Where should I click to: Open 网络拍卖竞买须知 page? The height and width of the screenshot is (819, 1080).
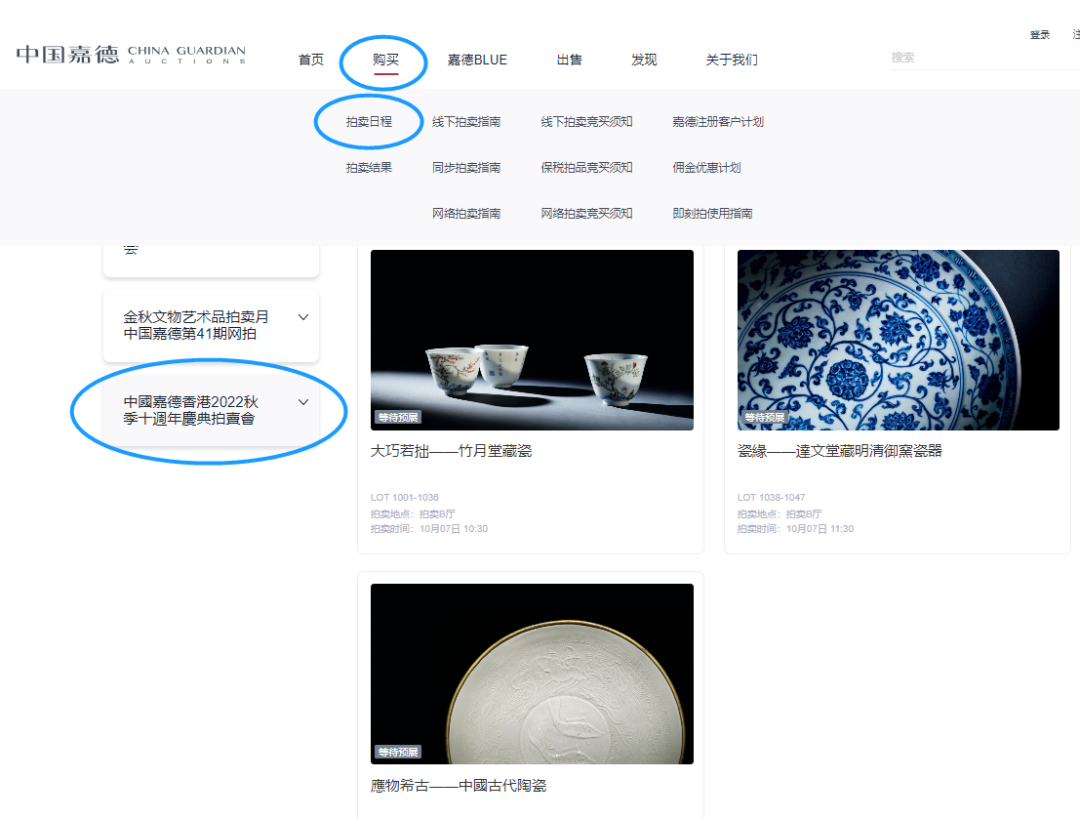(586, 214)
